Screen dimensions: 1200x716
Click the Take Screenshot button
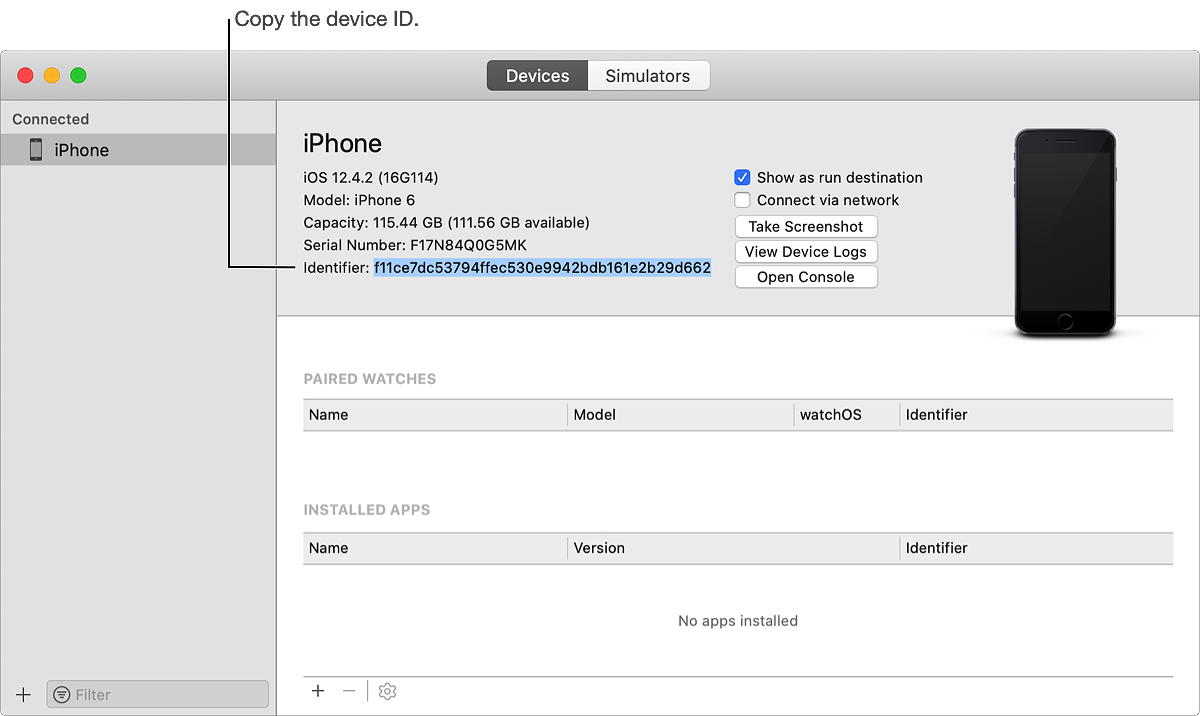pyautogui.click(x=806, y=226)
